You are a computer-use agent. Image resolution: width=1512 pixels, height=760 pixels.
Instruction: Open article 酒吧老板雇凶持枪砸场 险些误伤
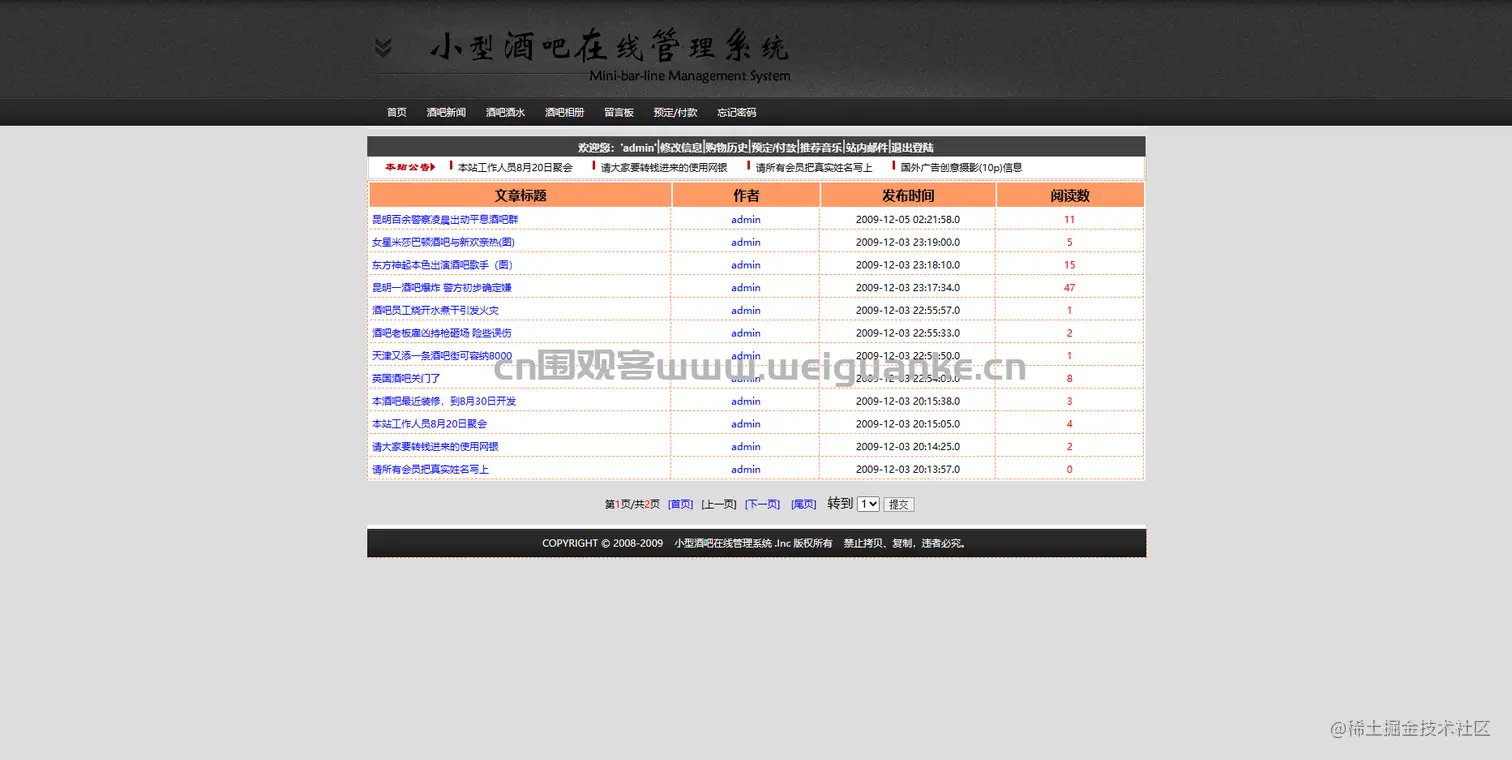[x=442, y=333]
